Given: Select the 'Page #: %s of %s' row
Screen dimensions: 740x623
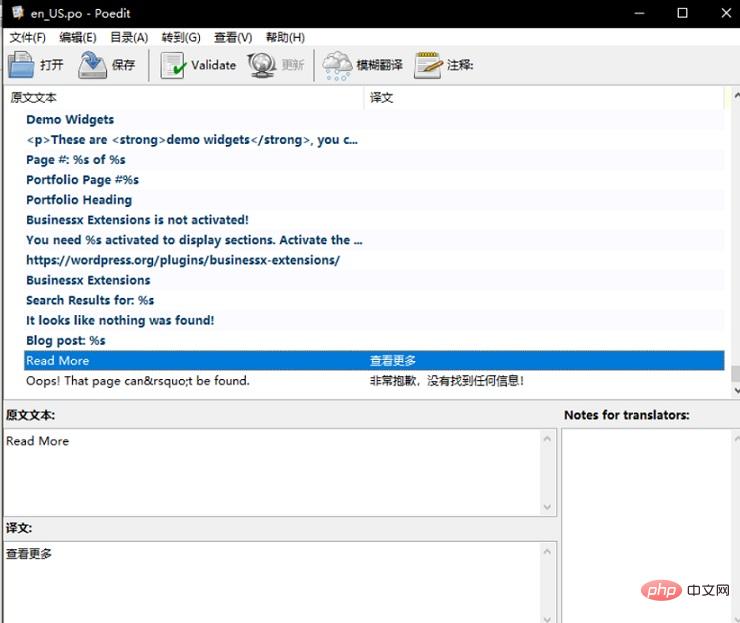Looking at the screenshot, I should [x=374, y=160].
